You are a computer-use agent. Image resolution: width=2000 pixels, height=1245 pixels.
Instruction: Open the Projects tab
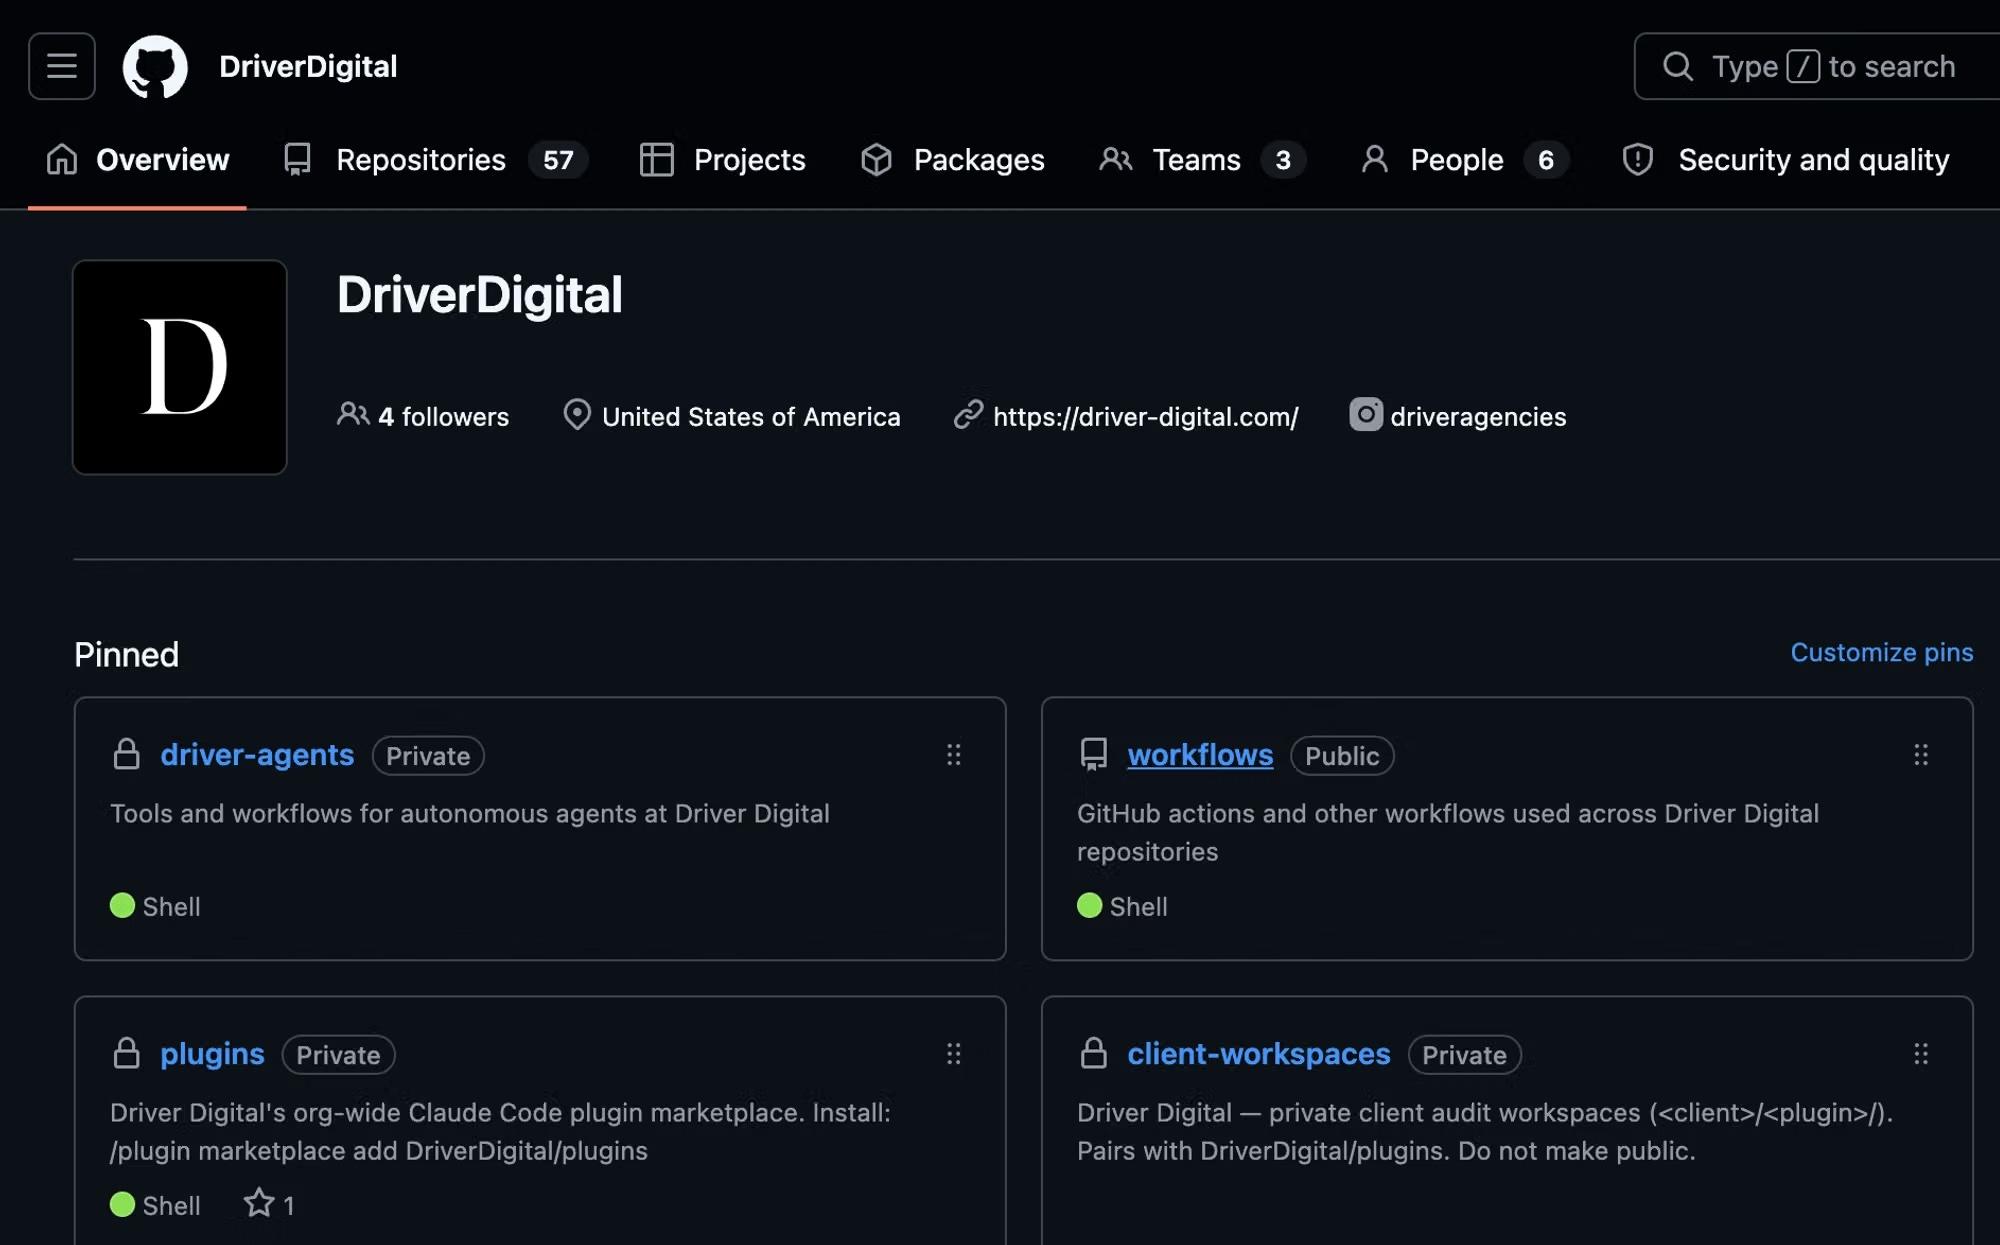click(x=722, y=160)
